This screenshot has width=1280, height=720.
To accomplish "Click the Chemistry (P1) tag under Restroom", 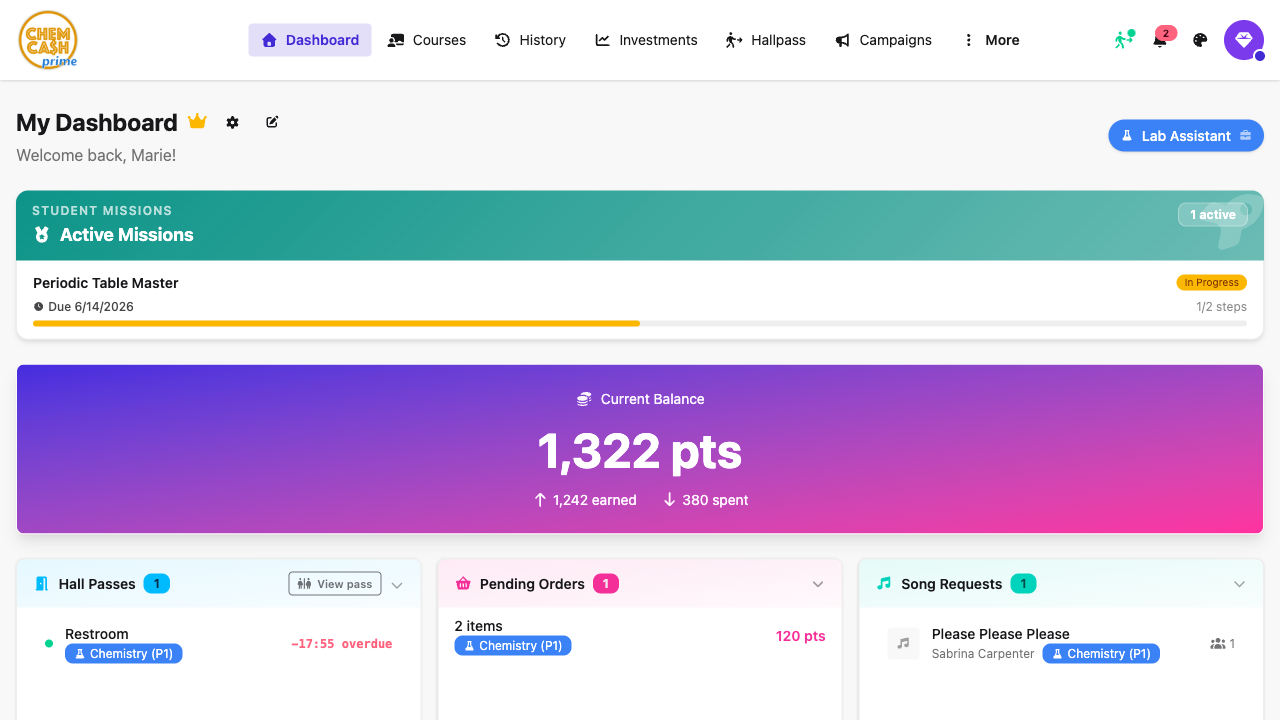I will (124, 654).
